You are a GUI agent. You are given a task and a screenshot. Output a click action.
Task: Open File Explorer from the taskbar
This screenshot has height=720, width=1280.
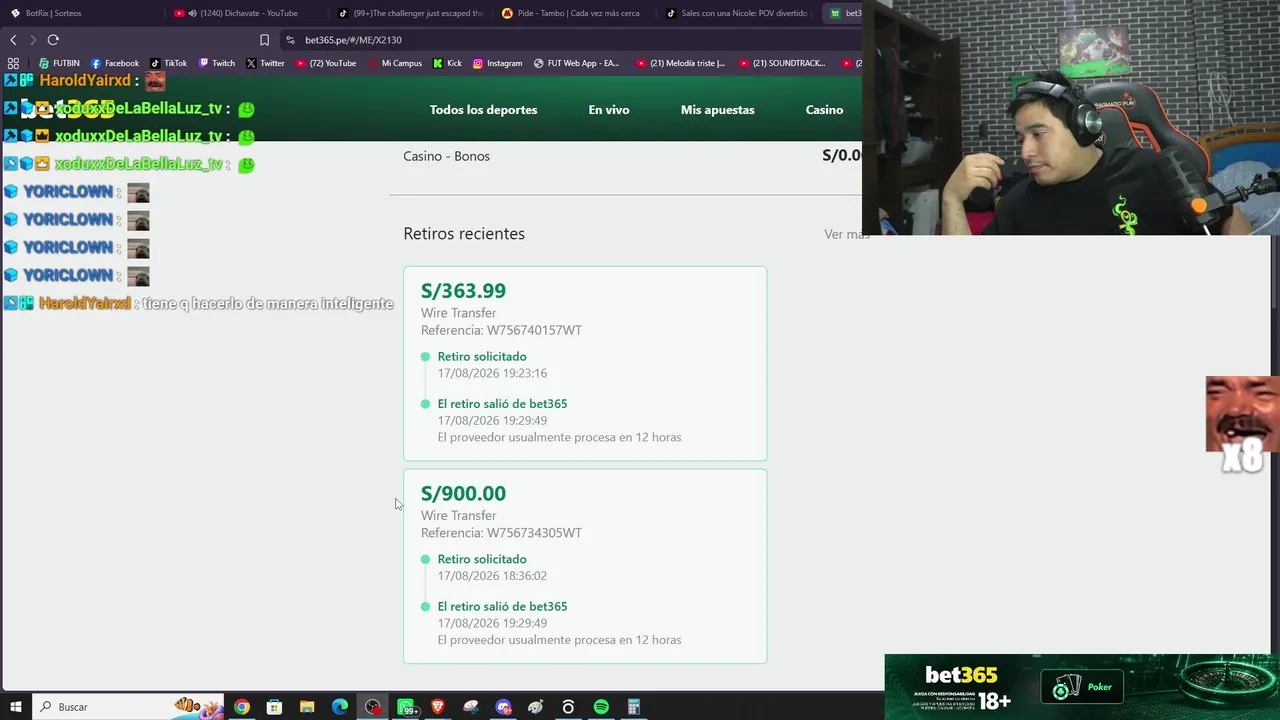(307, 707)
